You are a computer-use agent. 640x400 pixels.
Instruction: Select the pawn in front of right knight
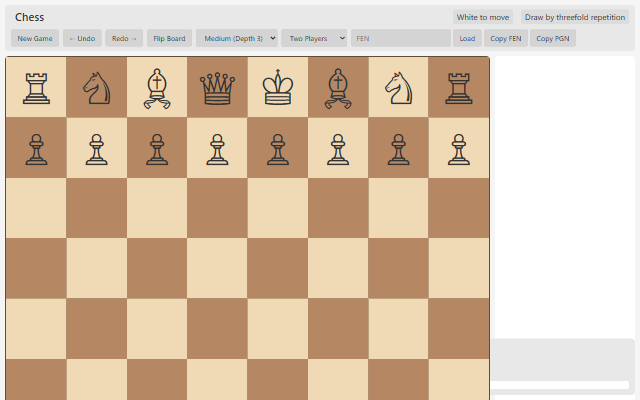coord(399,148)
